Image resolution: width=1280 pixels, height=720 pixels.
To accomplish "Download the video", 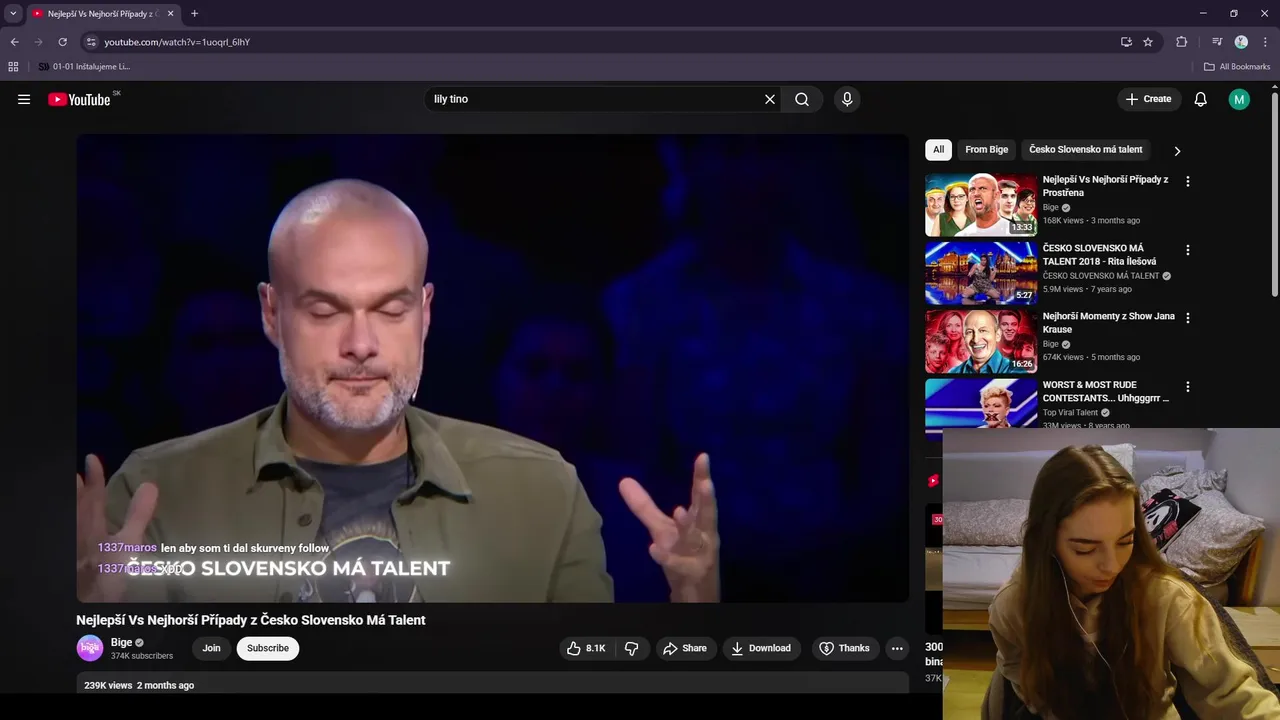I will [x=761, y=648].
